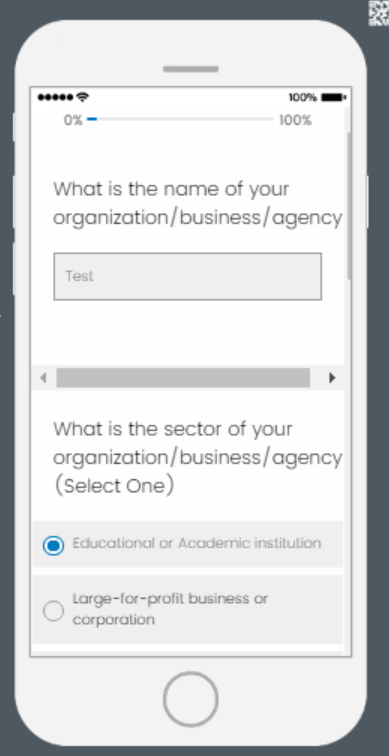Click the 0% progress label
Screen dimensions: 389x756
click(73, 120)
